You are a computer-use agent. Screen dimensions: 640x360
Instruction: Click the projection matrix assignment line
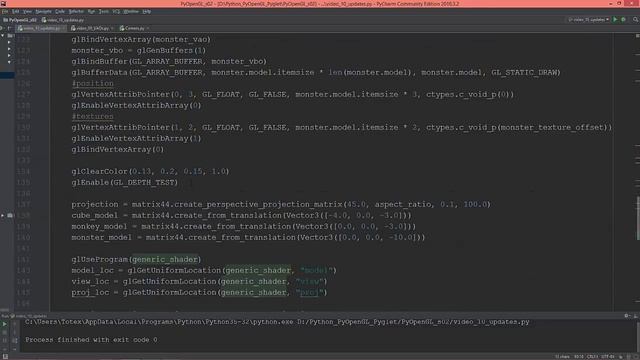click(281, 204)
